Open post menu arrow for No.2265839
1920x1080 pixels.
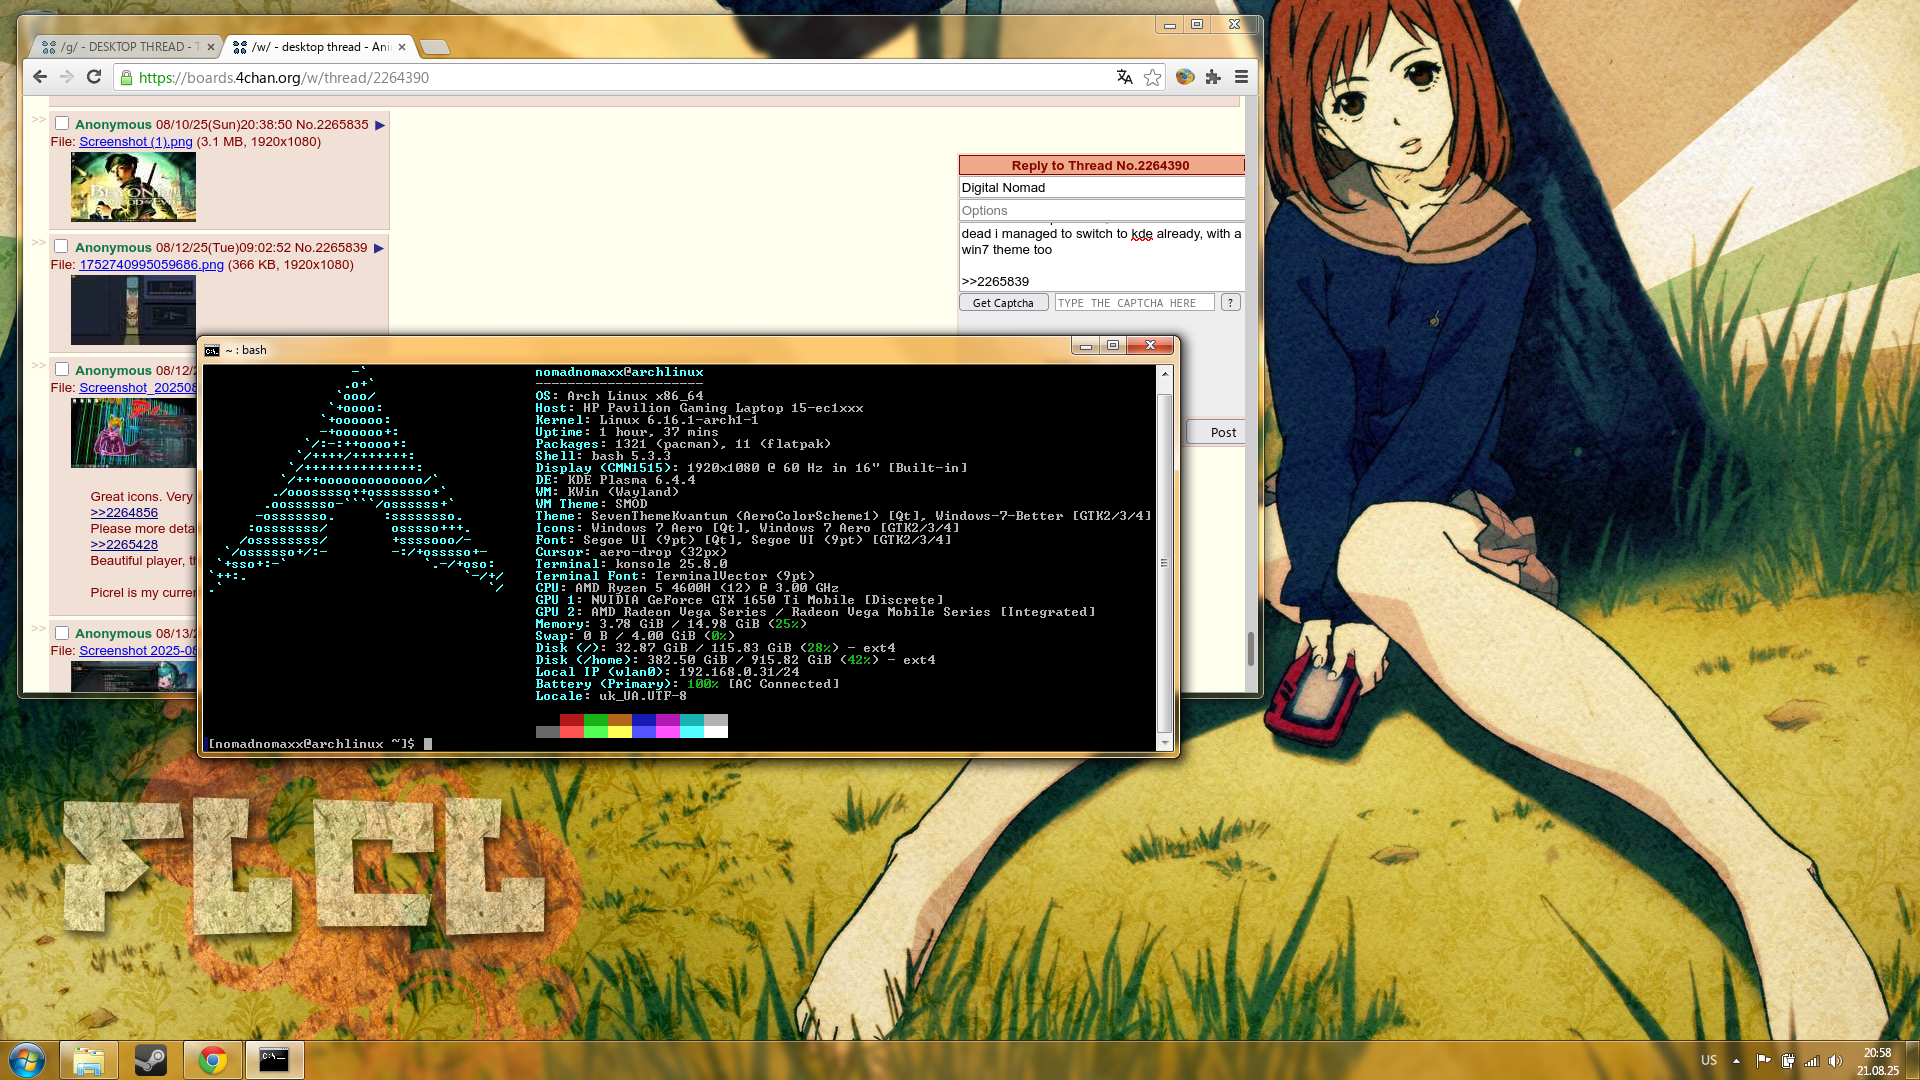379,248
